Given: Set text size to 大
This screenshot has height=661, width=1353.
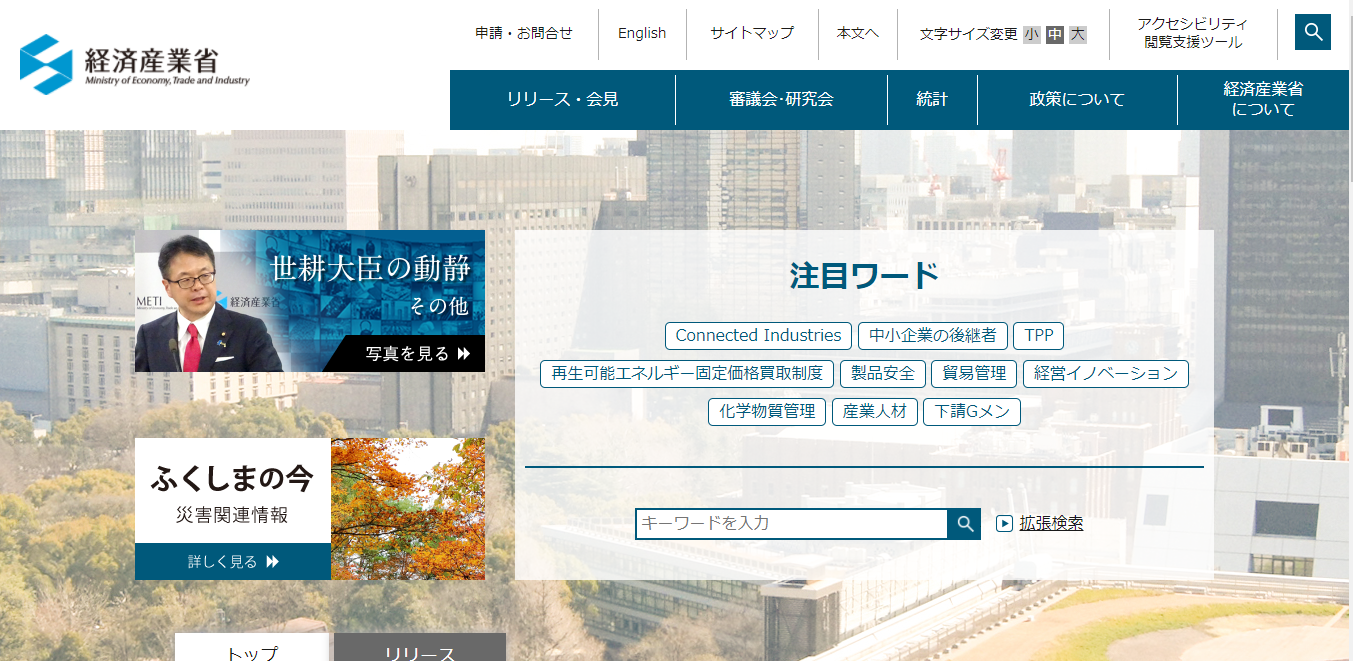Looking at the screenshot, I should coord(1077,34).
